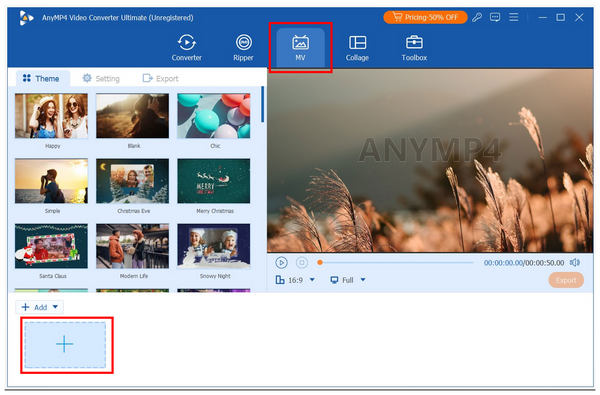Open the Collage module
This screenshot has height=395, width=600.
(x=357, y=48)
